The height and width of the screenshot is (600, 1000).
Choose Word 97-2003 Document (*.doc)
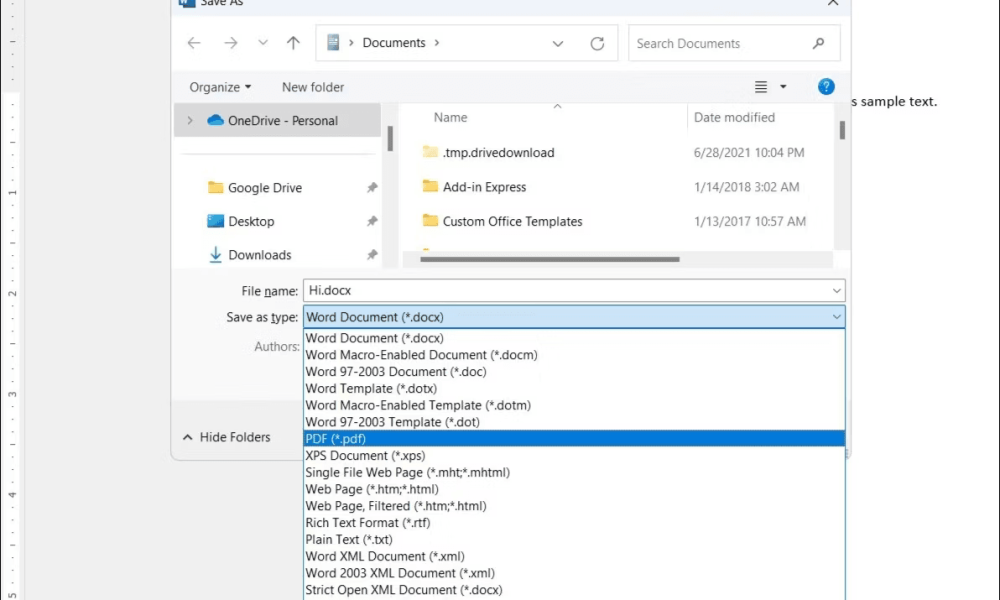tap(574, 372)
